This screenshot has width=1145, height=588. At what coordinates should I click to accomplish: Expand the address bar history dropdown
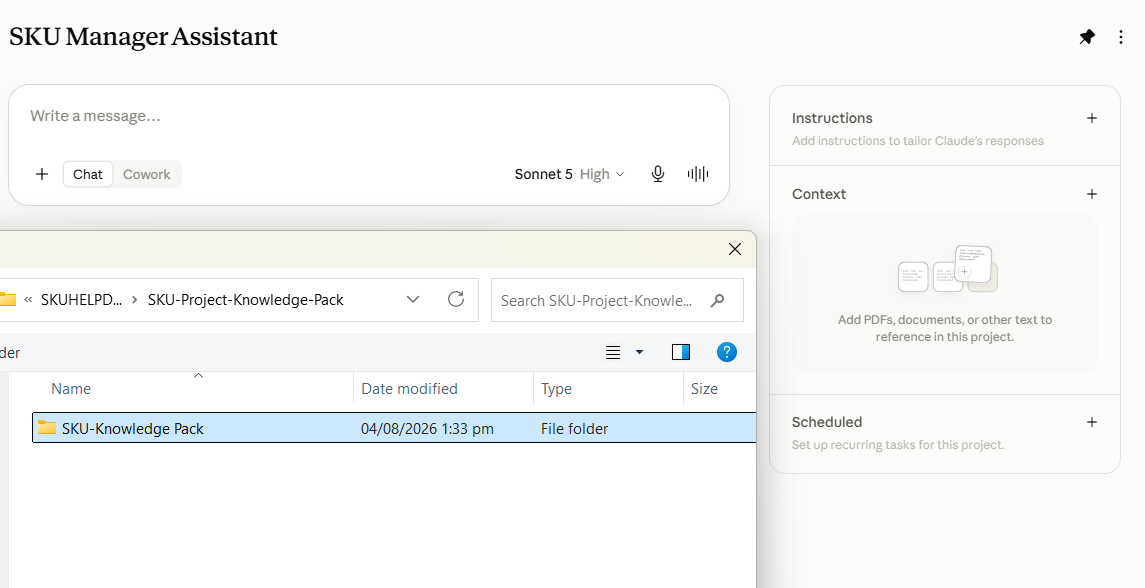(x=413, y=299)
